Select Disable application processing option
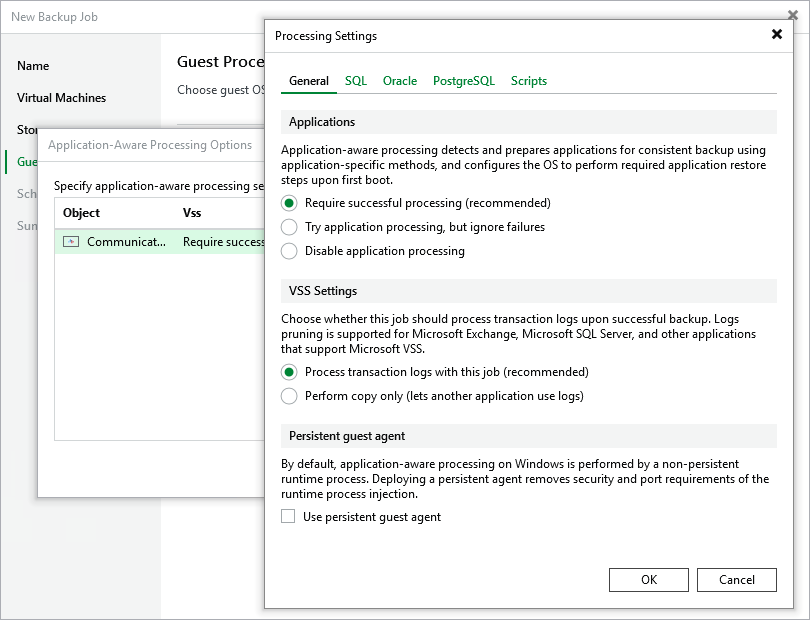The height and width of the screenshot is (620, 810). (x=289, y=251)
